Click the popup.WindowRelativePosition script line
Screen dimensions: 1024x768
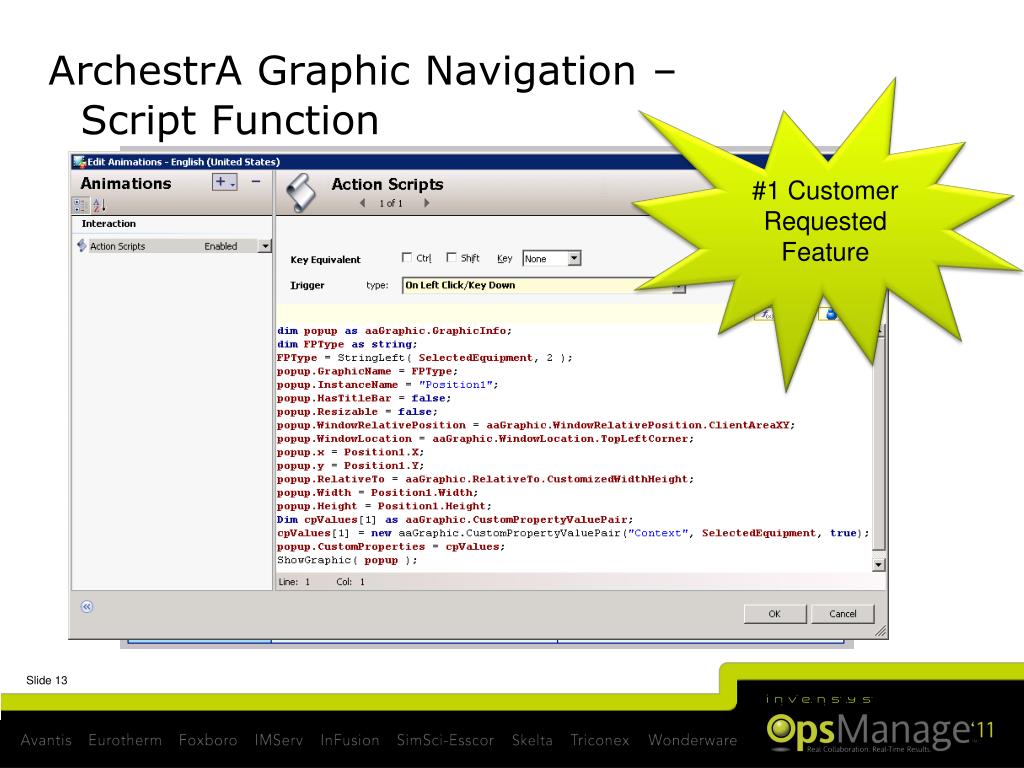click(x=536, y=425)
